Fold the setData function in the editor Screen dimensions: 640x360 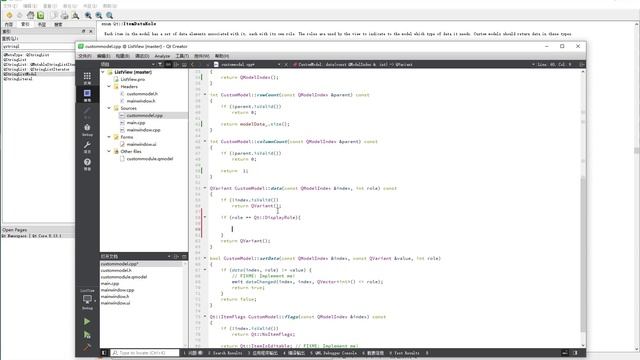[205, 258]
